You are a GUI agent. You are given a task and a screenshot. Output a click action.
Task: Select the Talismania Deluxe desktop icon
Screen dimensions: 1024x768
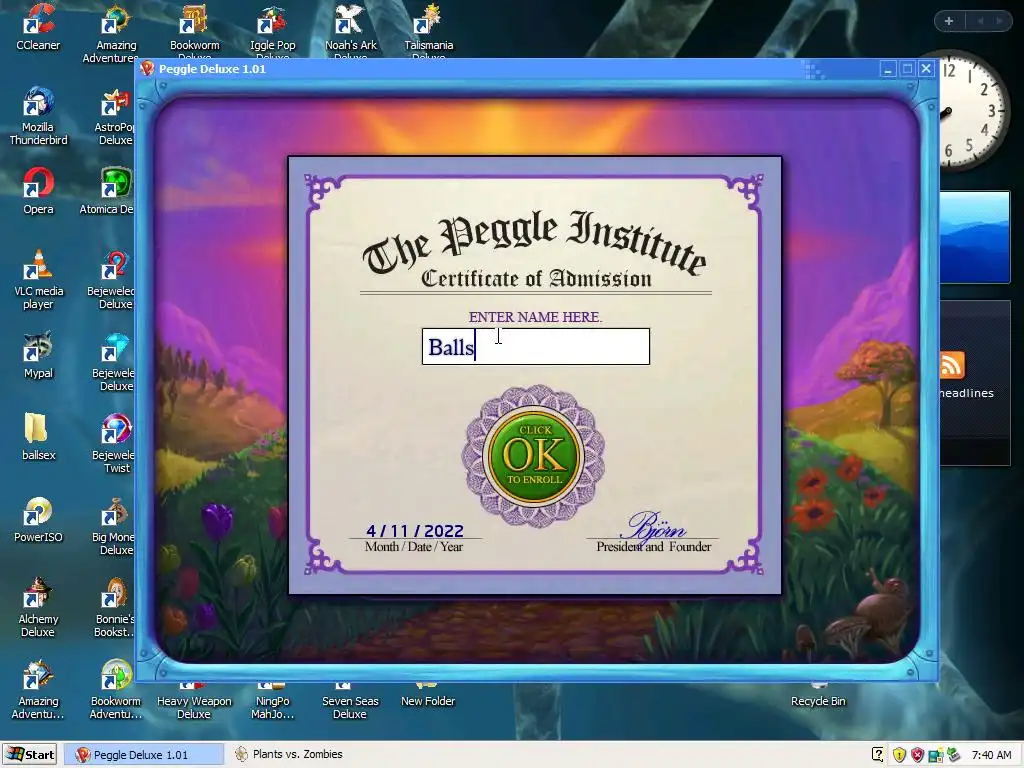click(428, 31)
